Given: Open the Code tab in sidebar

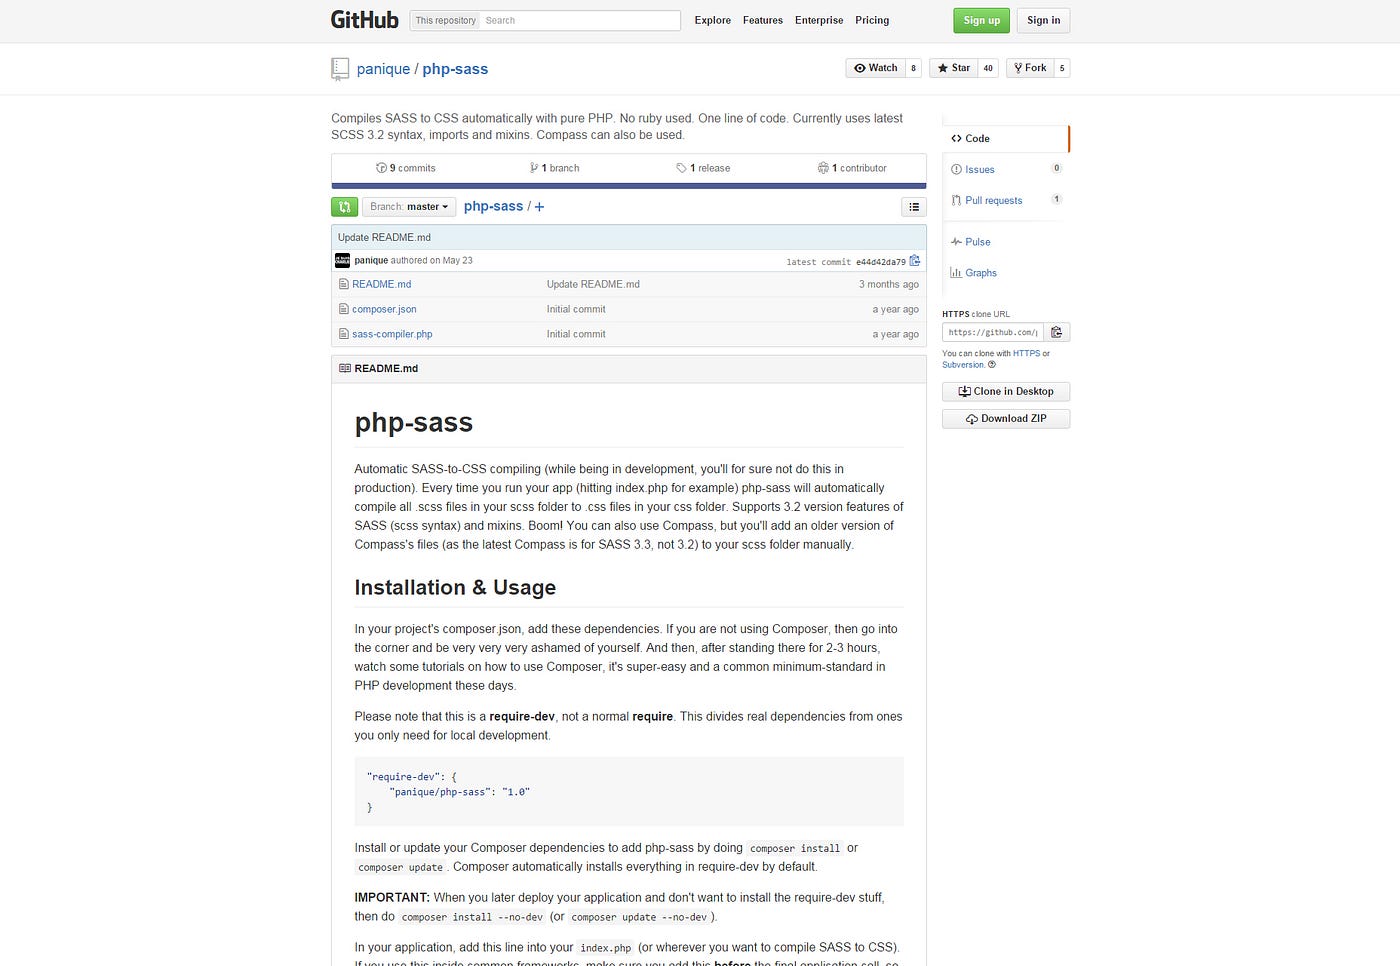Looking at the screenshot, I should (x=1006, y=139).
